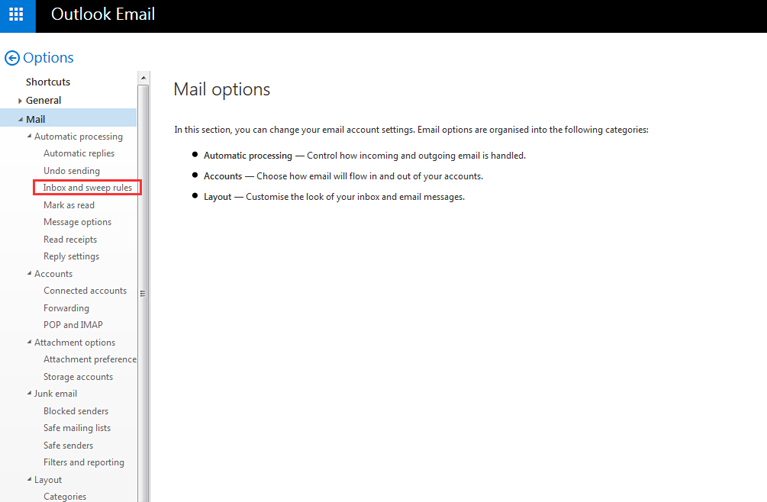Select the Mail tree item
The height and width of the screenshot is (502, 767).
point(35,119)
